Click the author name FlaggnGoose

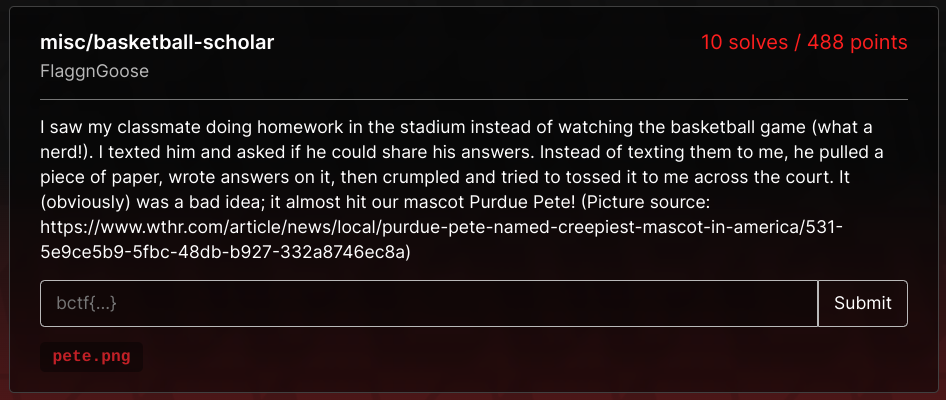pyautogui.click(x=95, y=72)
